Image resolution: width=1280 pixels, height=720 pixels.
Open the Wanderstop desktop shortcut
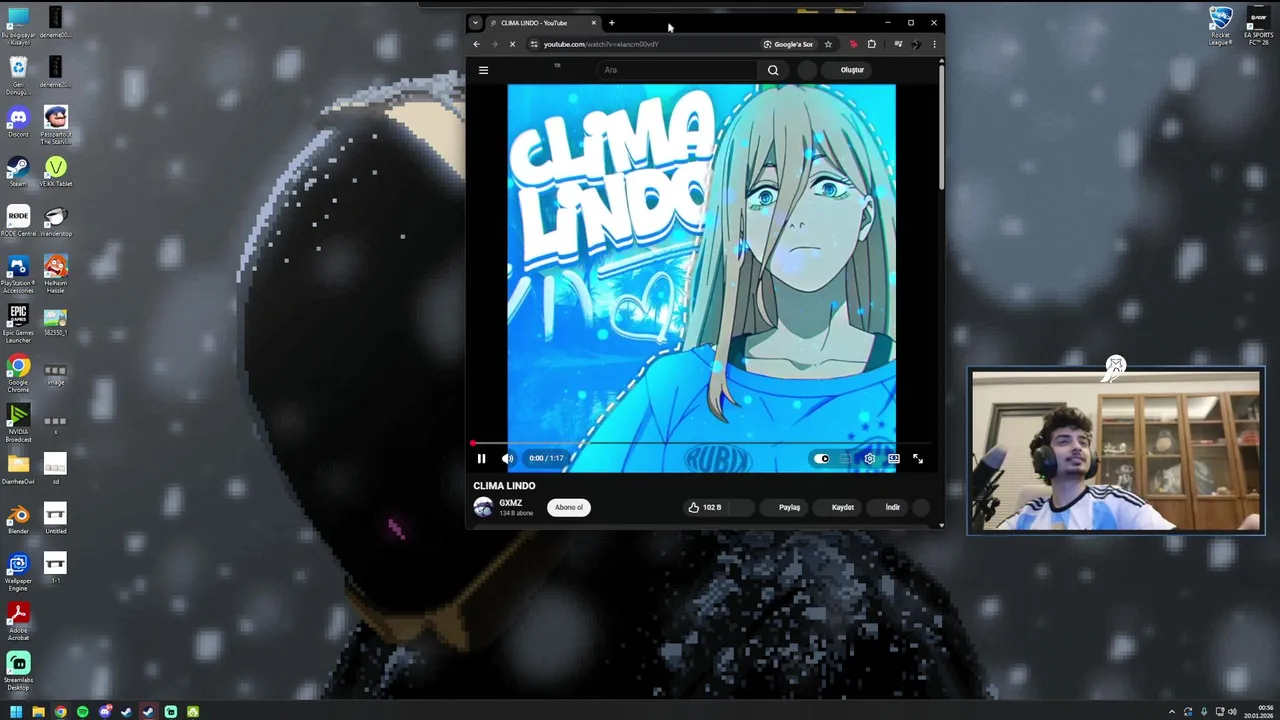[56, 222]
